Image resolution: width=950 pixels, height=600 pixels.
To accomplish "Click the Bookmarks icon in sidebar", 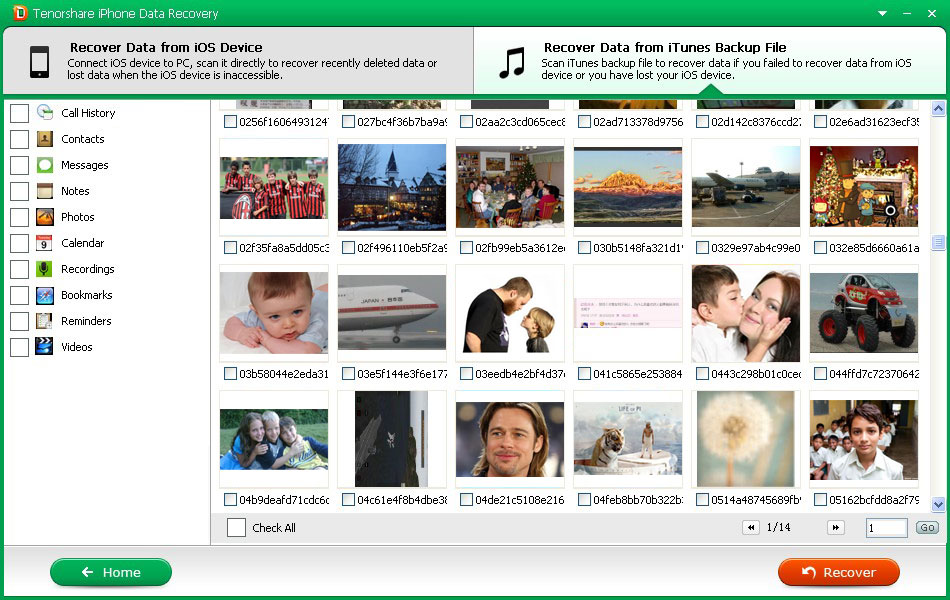I will [44, 295].
